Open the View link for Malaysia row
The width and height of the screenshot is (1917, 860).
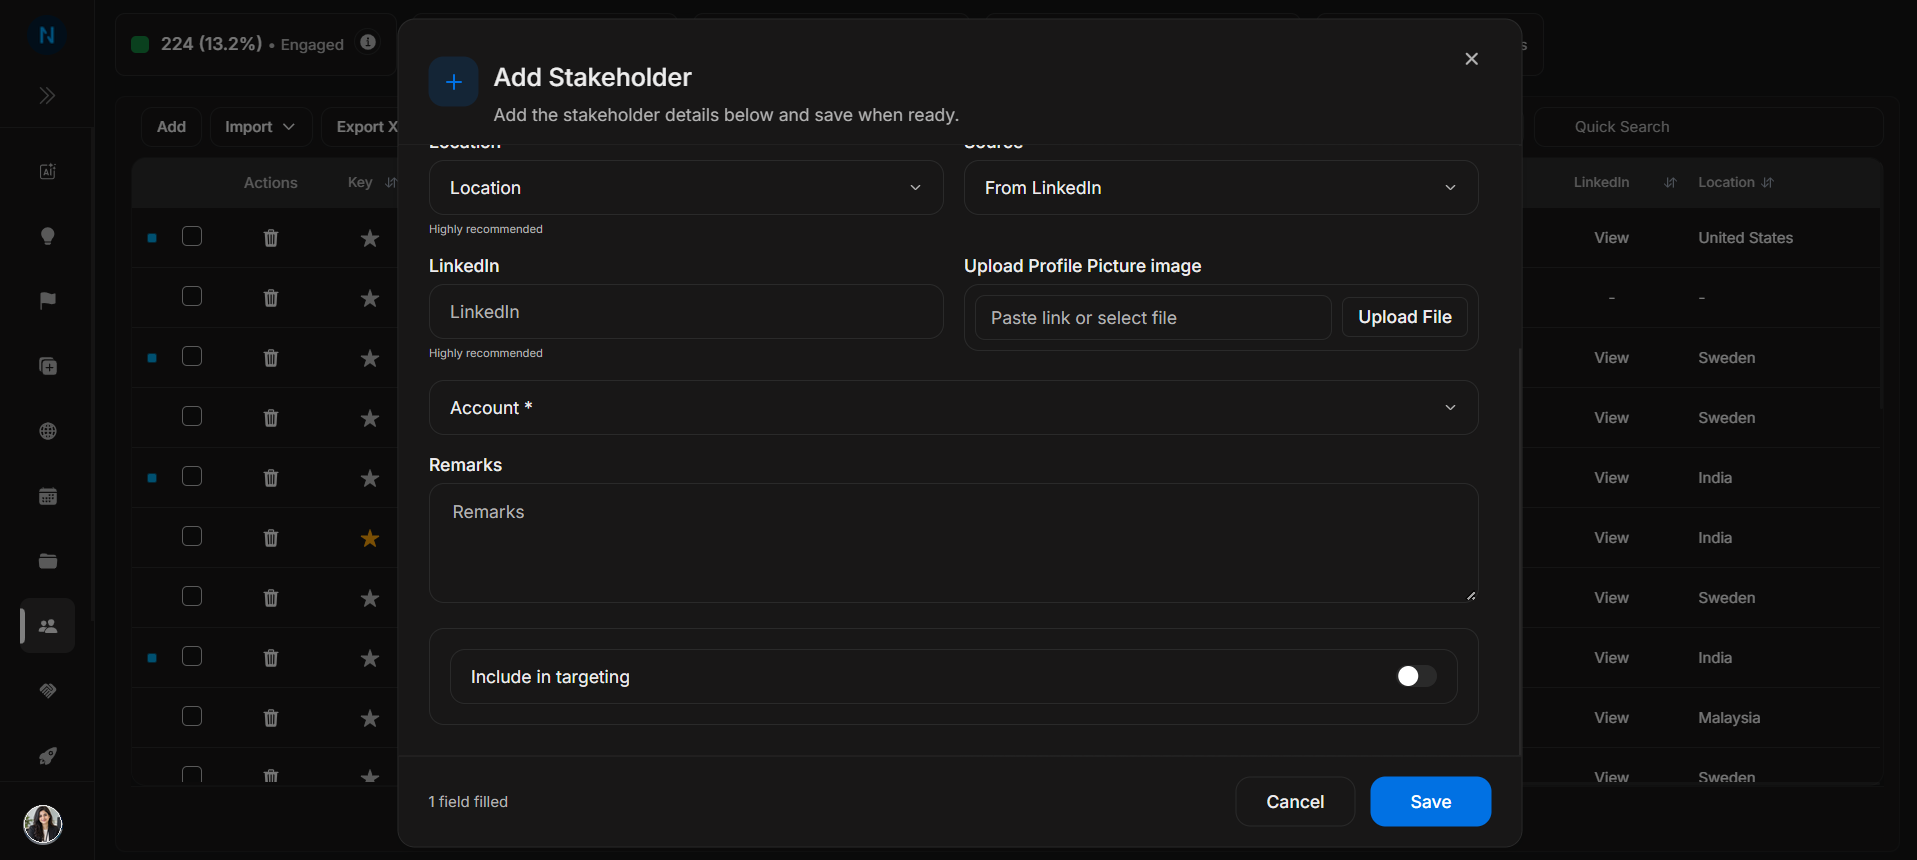1611,718
